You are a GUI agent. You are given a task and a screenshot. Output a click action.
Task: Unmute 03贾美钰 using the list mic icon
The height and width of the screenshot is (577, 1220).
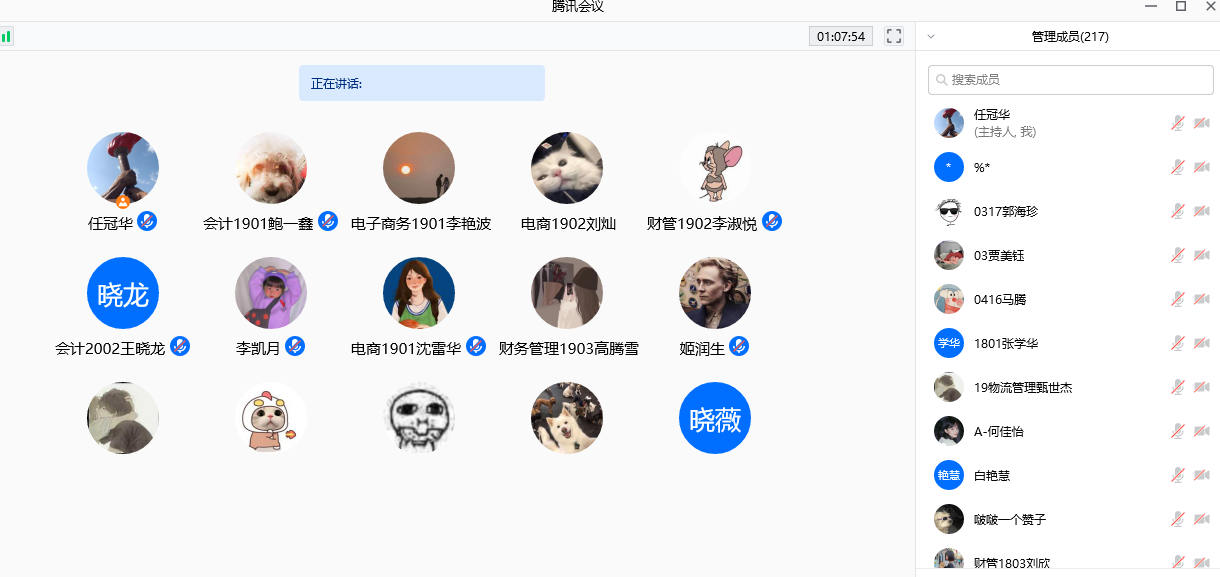coord(1178,256)
